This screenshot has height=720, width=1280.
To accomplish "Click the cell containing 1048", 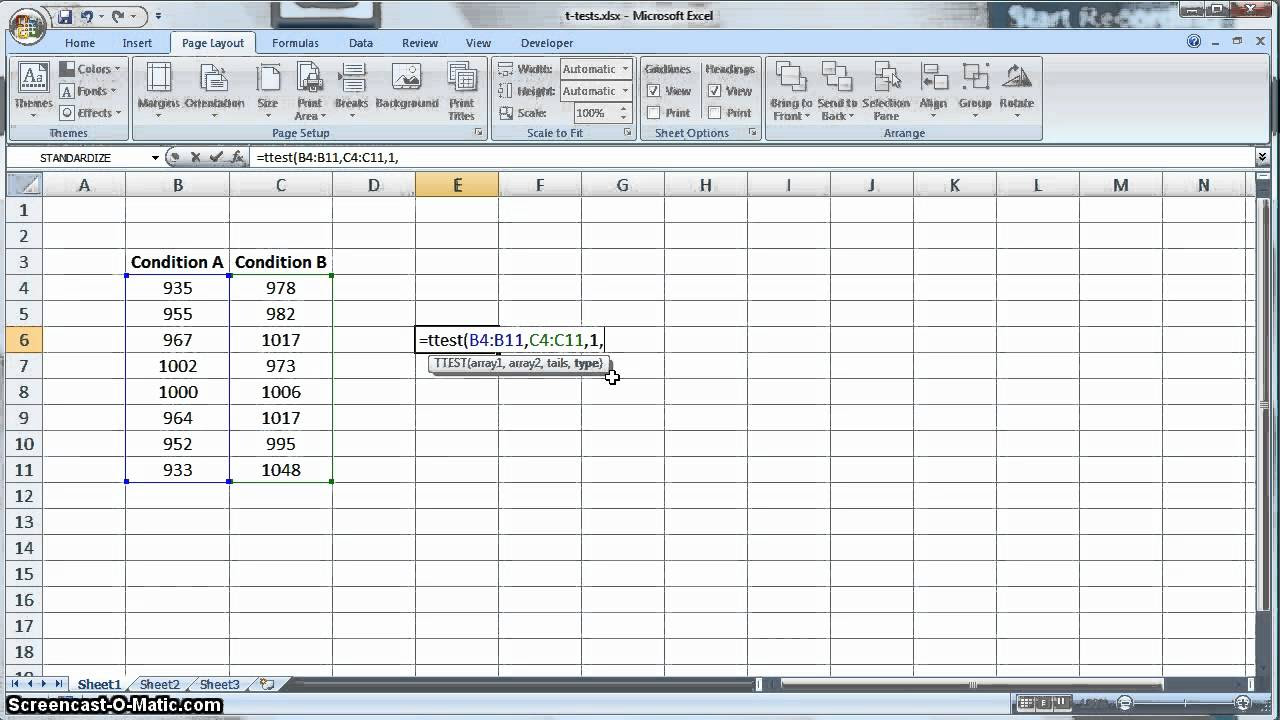I will pyautogui.click(x=281, y=470).
